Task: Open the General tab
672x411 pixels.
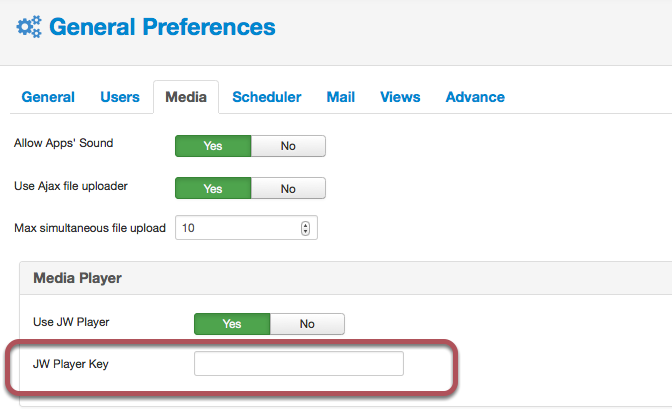Action: [48, 97]
